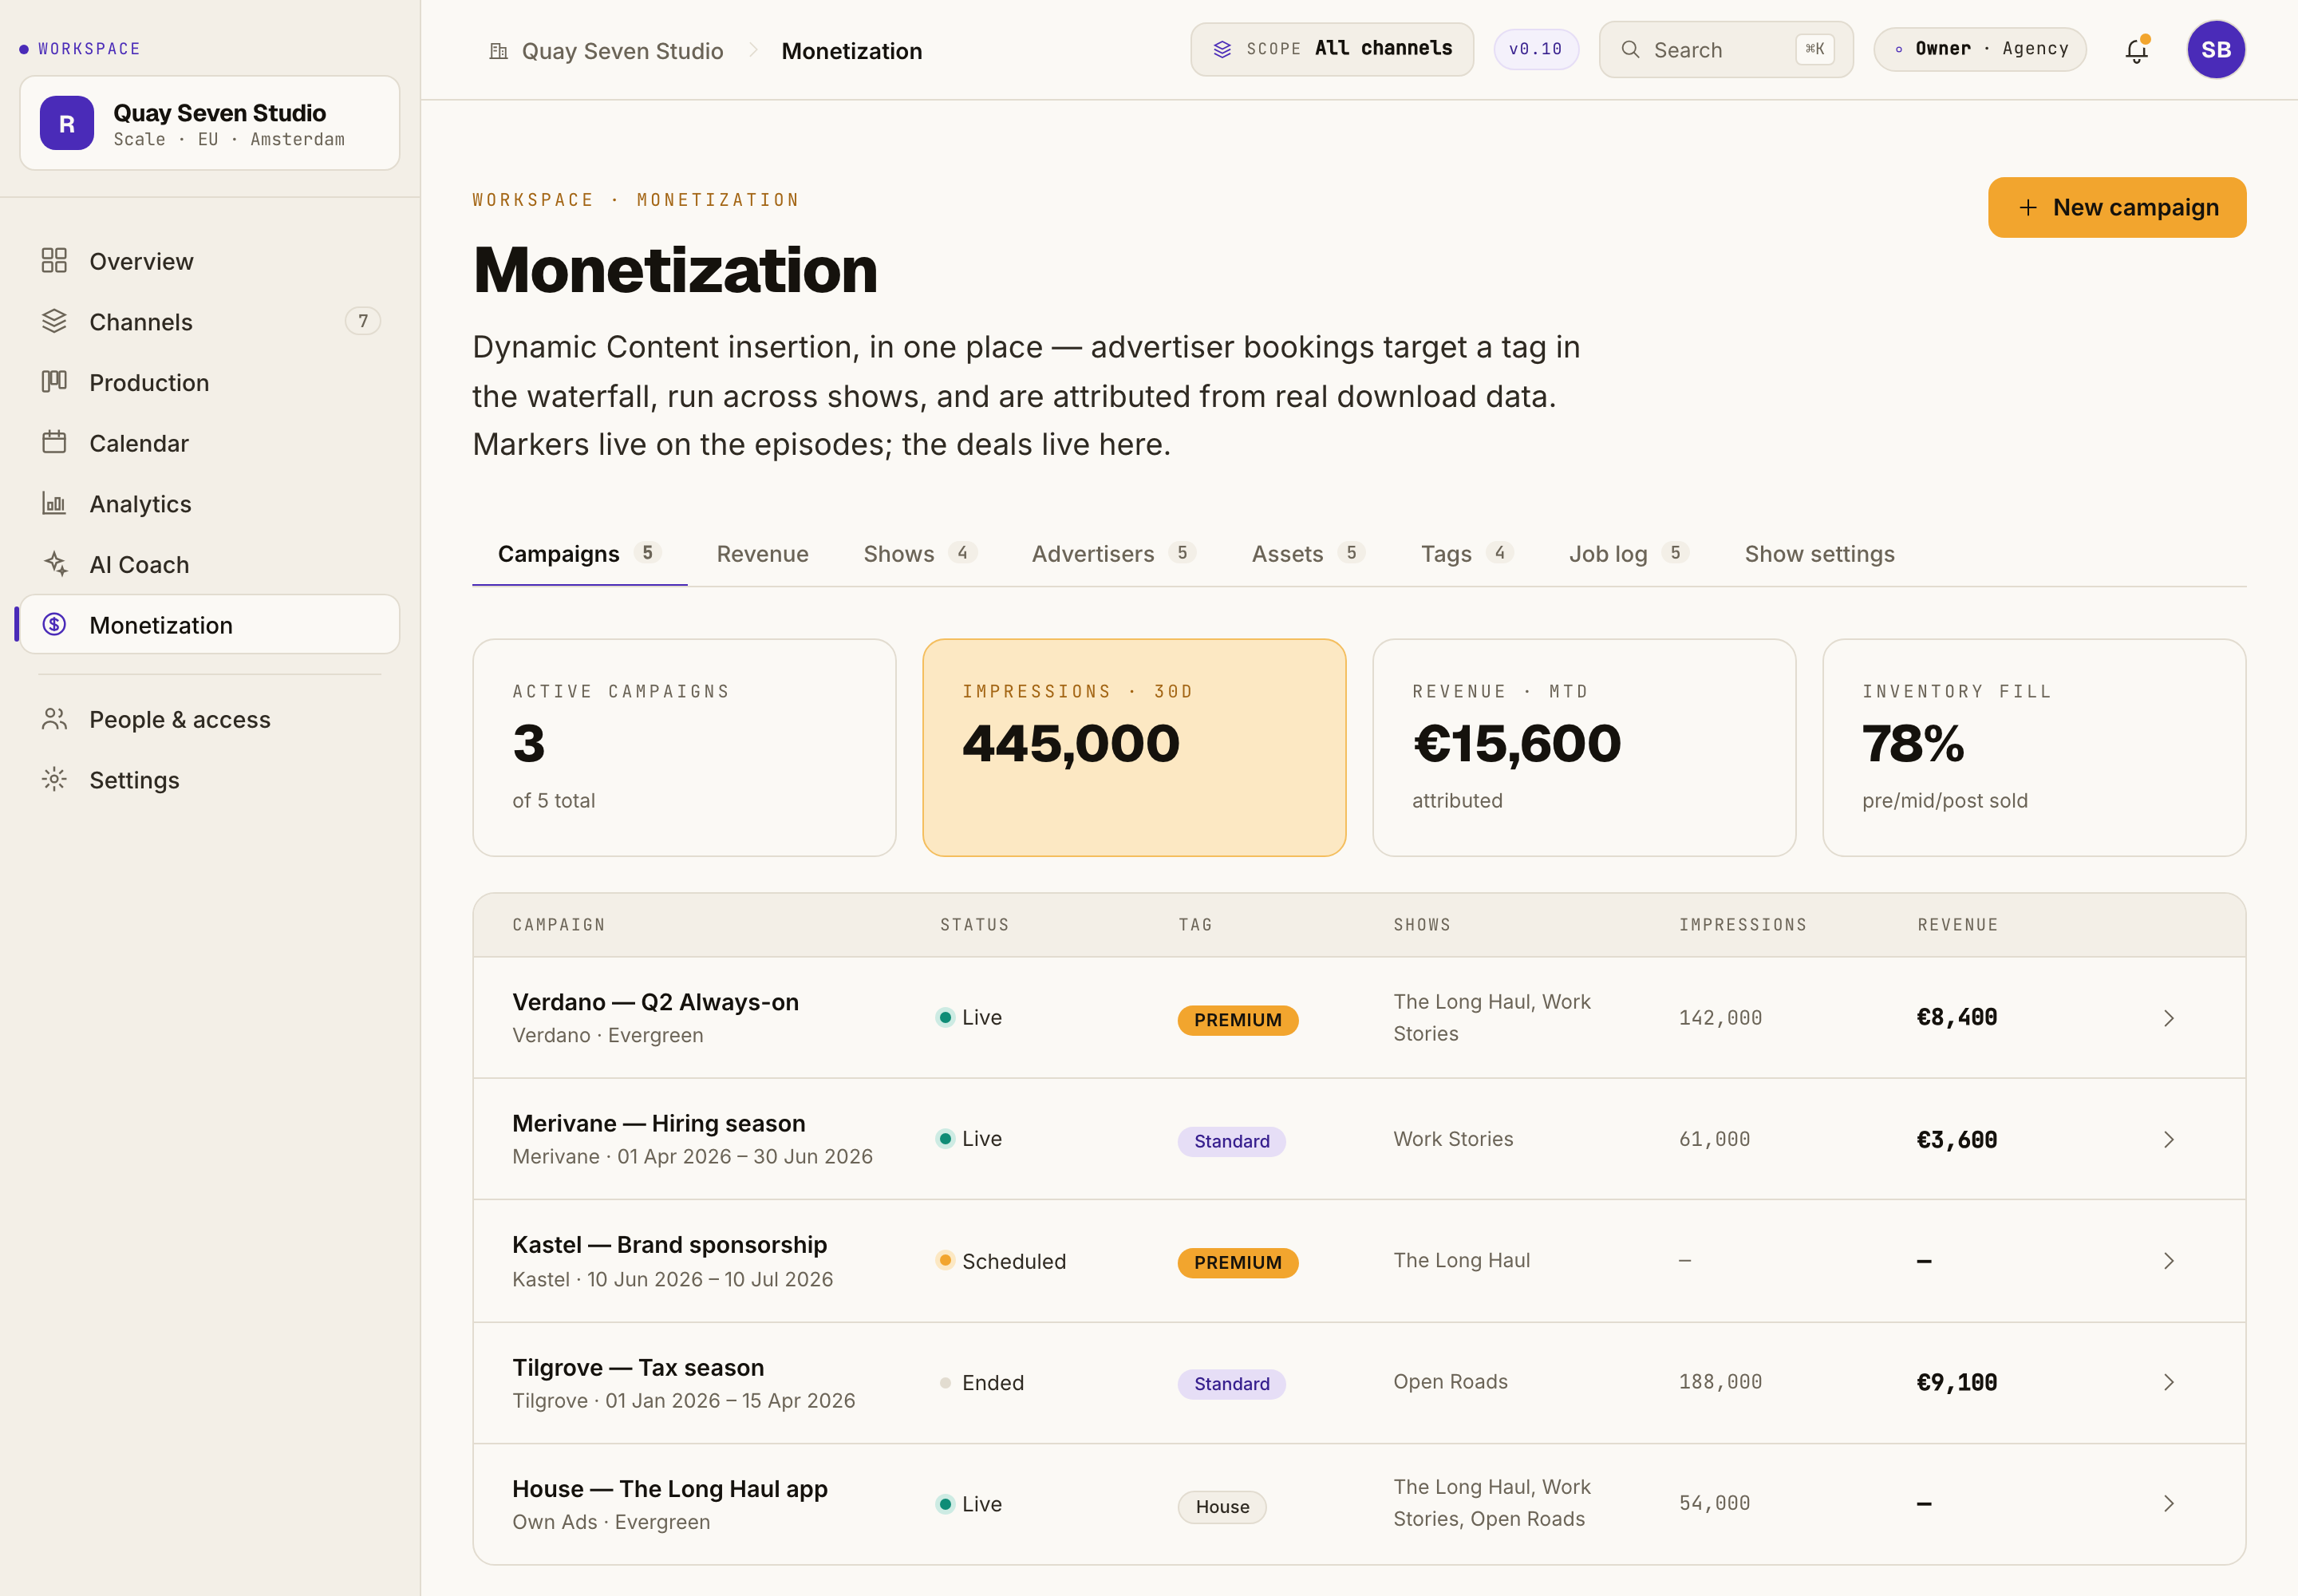Open Tilgrove Tax season row chevron
The image size is (2298, 1596).
[2169, 1382]
